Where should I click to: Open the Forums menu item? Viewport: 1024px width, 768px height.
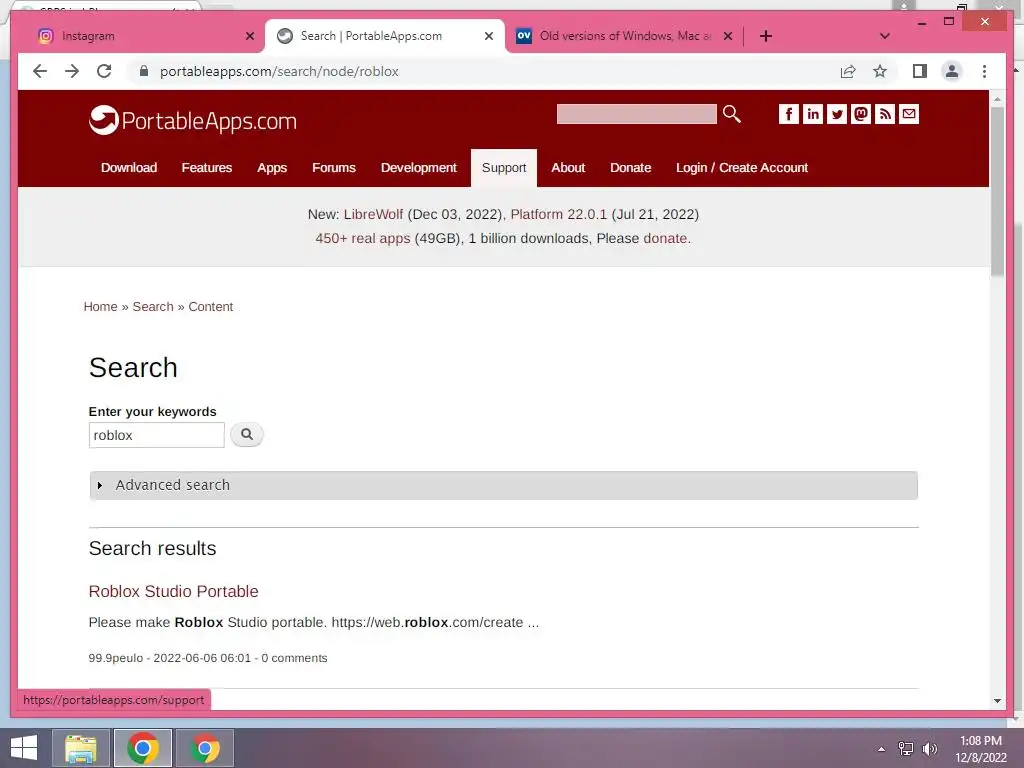334,168
